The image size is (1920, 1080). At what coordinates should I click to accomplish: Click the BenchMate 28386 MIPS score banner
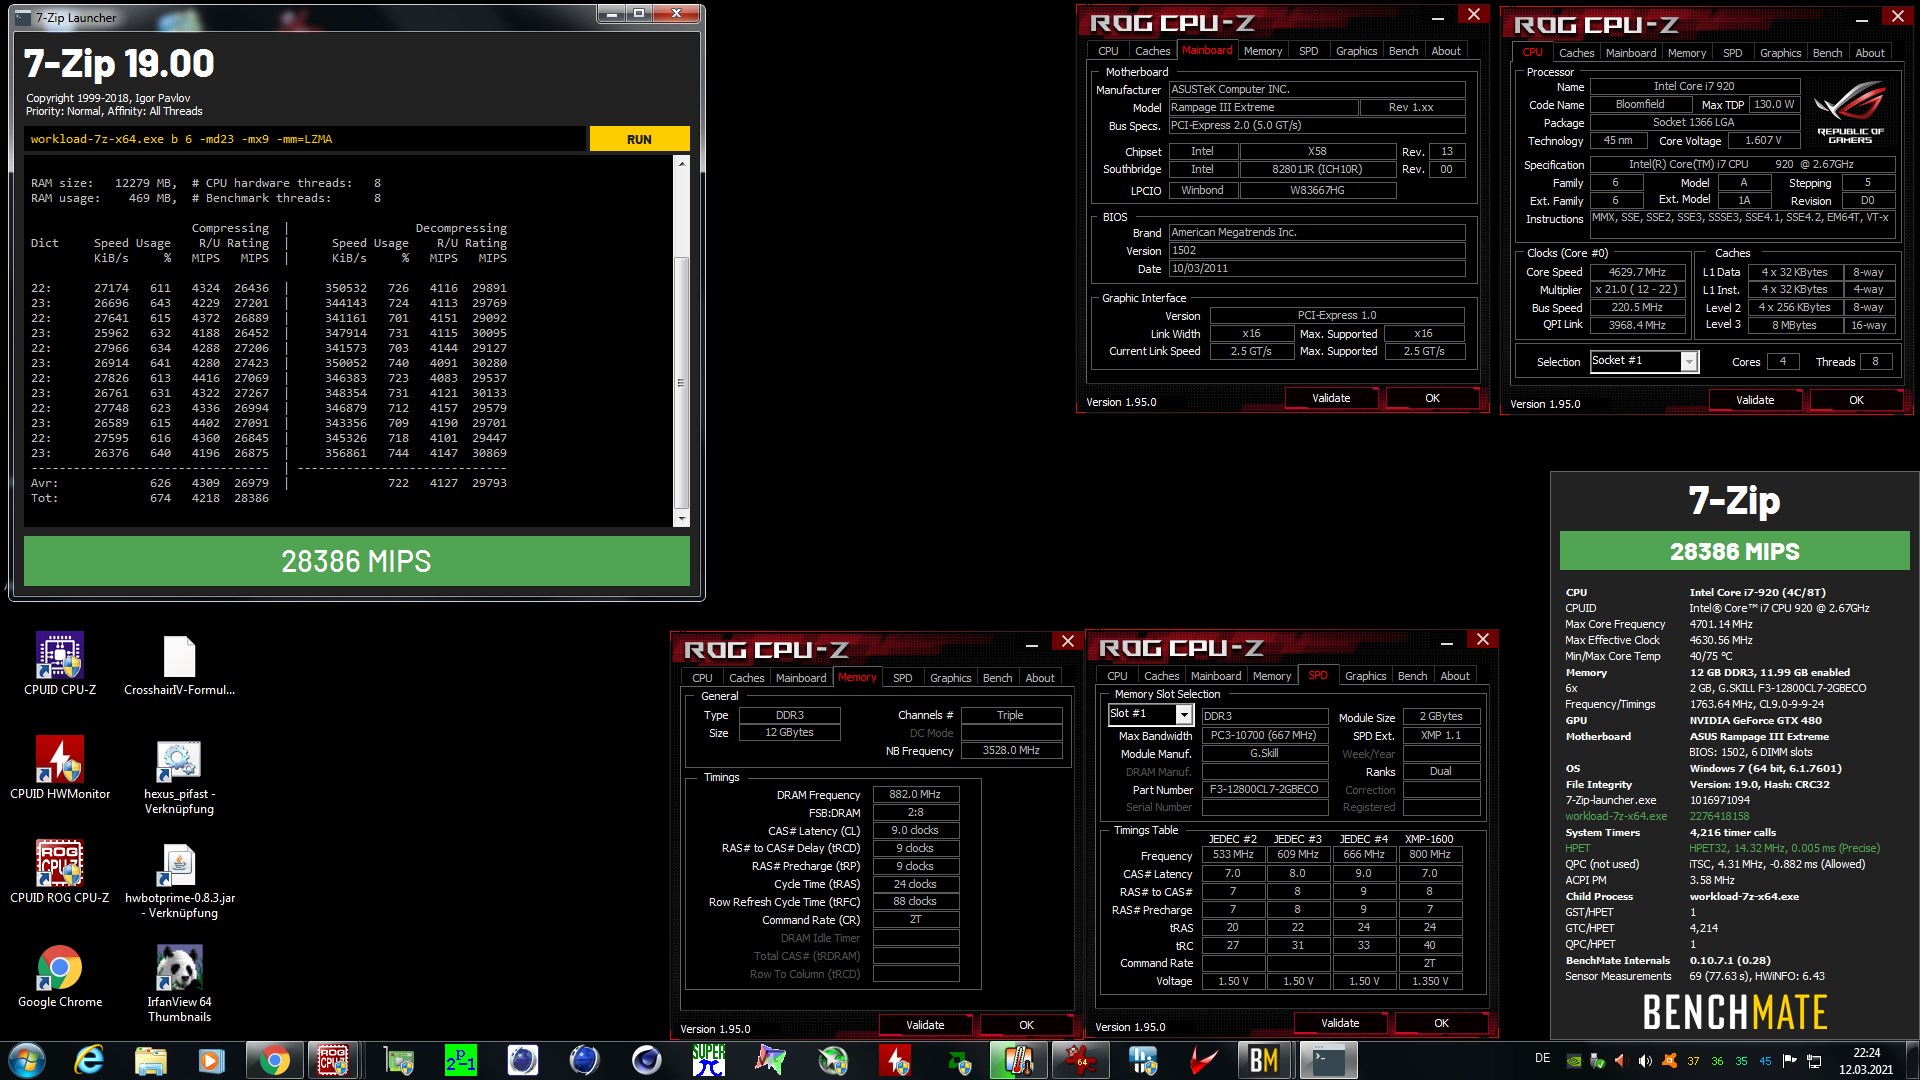[1734, 551]
